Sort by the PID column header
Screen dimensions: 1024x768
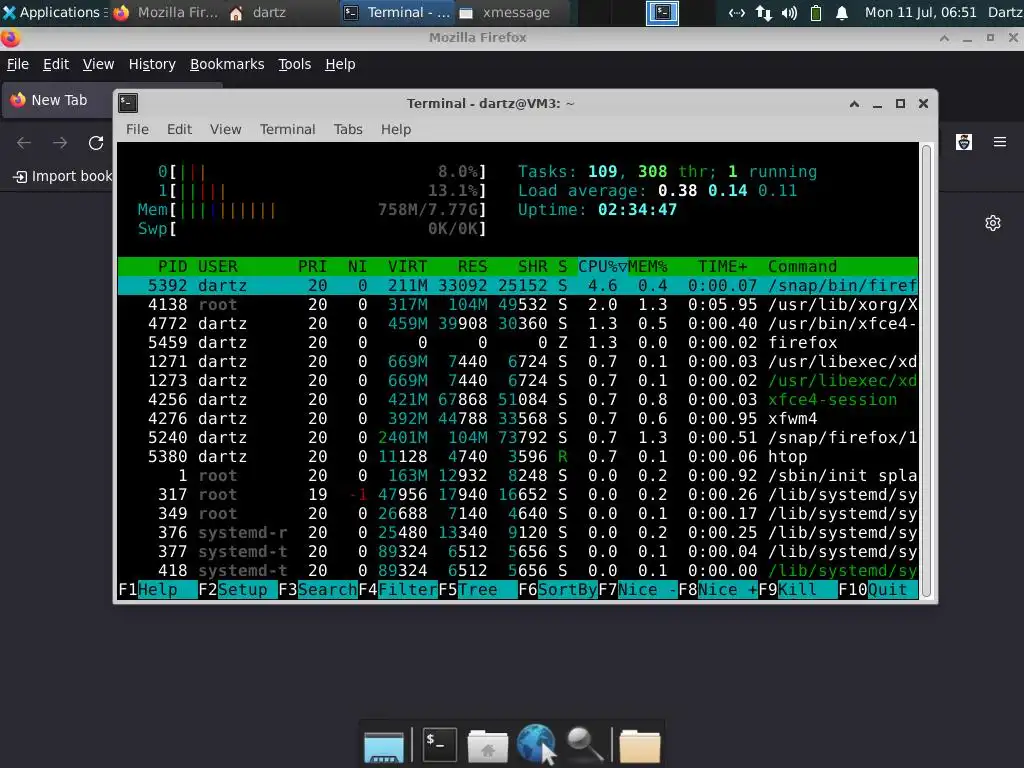coord(172,266)
